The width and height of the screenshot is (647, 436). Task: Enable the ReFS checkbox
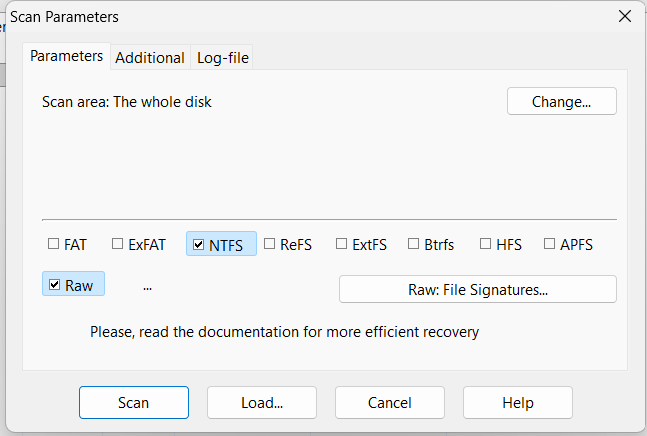click(x=270, y=244)
